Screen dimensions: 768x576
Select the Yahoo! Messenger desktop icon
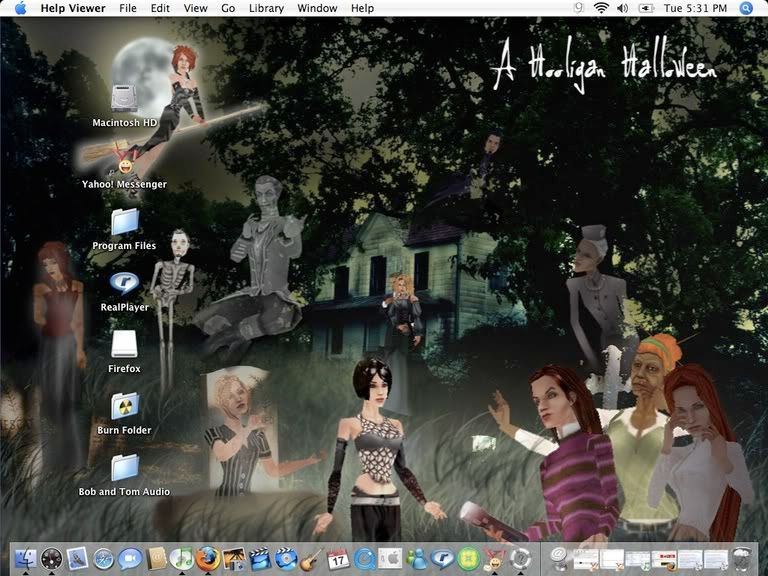124,159
